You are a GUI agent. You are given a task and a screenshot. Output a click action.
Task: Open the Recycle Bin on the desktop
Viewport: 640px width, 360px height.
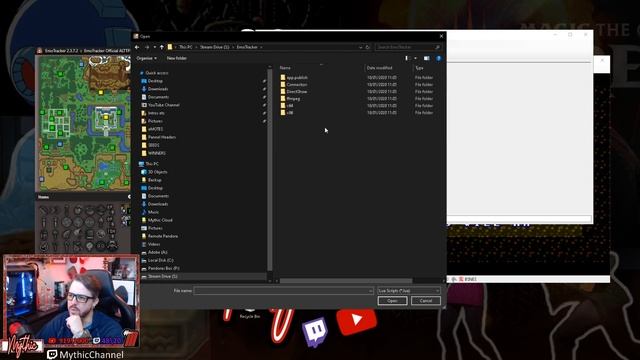tap(250, 313)
